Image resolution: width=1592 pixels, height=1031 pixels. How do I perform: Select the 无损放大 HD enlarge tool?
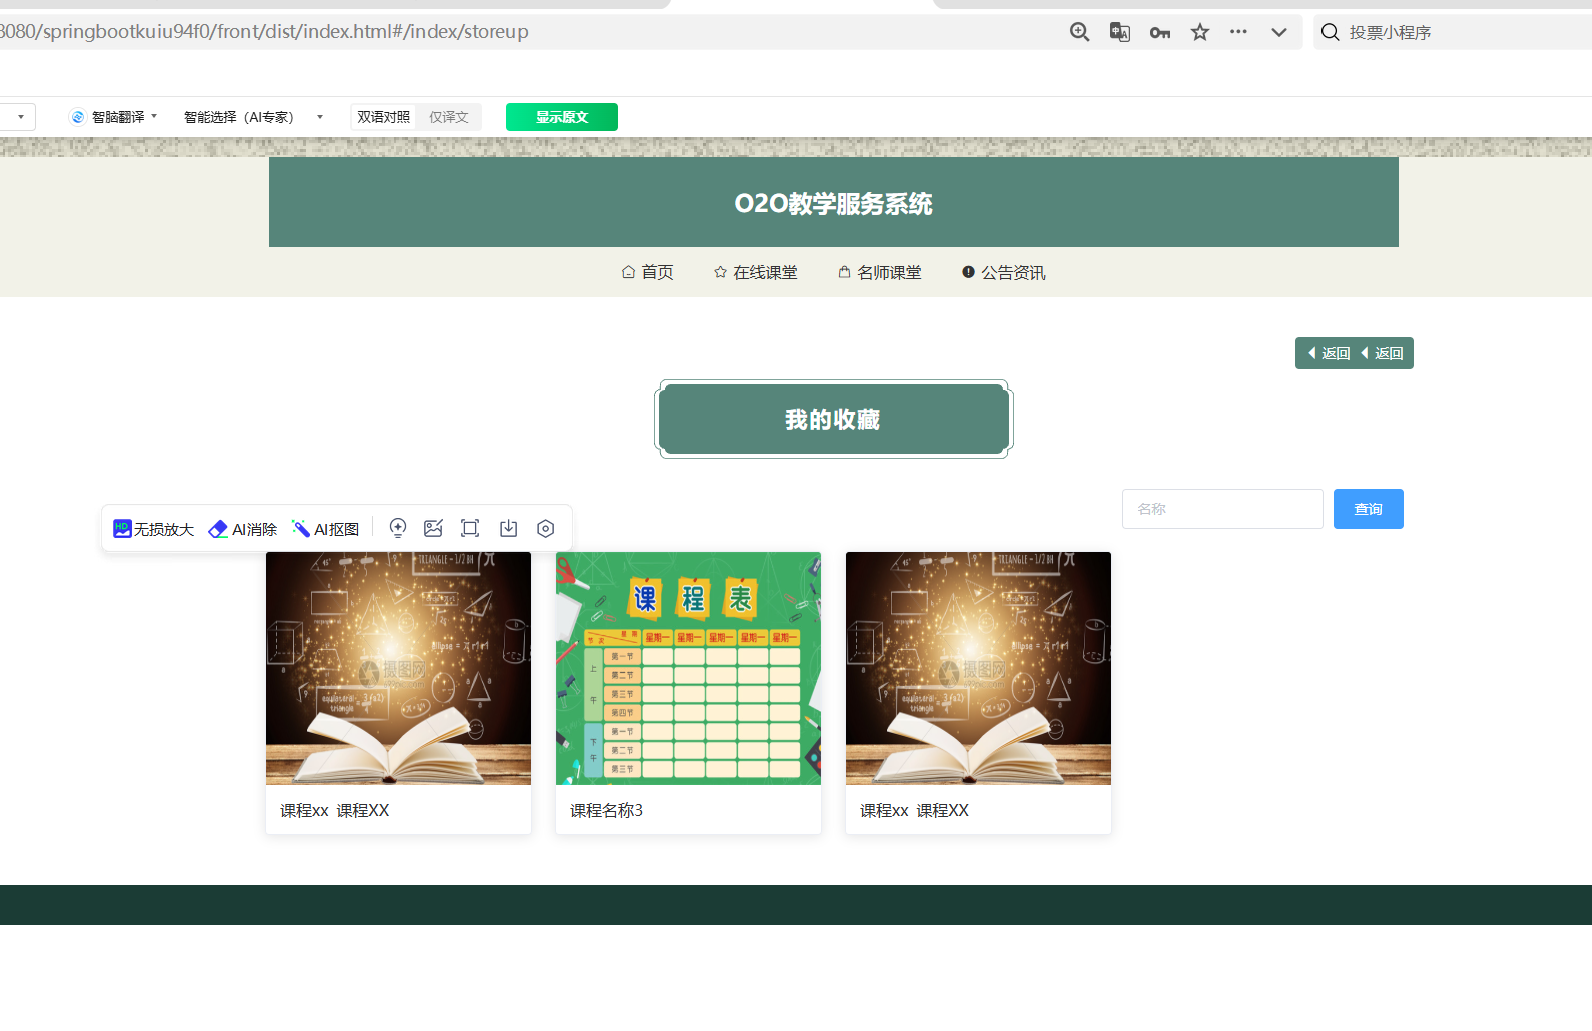153,529
